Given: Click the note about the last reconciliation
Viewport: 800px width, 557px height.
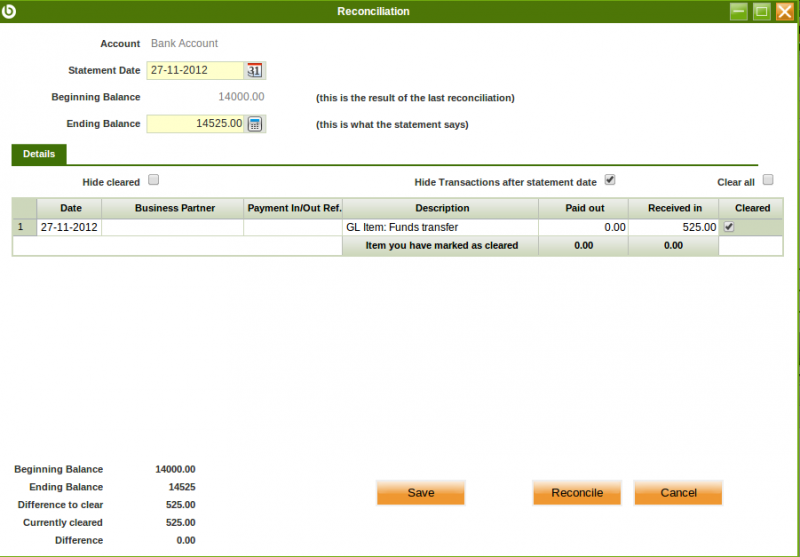Looking at the screenshot, I should click(415, 98).
